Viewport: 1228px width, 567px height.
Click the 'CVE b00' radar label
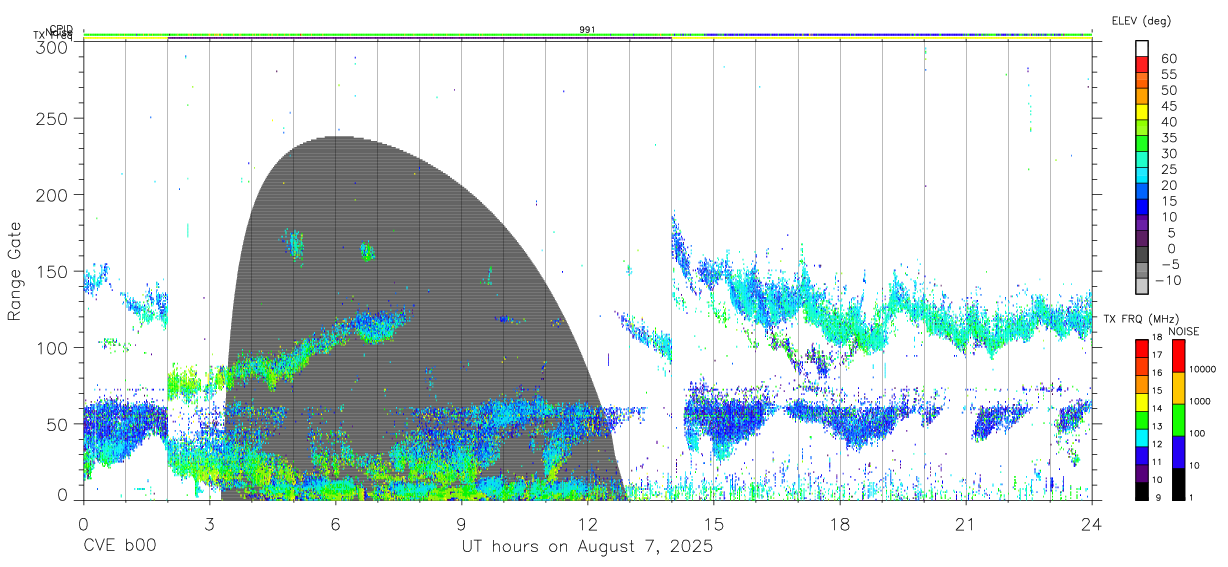[x=118, y=547]
